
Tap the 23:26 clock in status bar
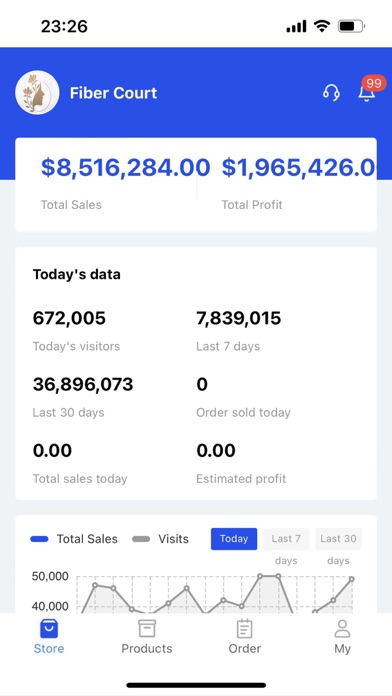click(x=64, y=27)
